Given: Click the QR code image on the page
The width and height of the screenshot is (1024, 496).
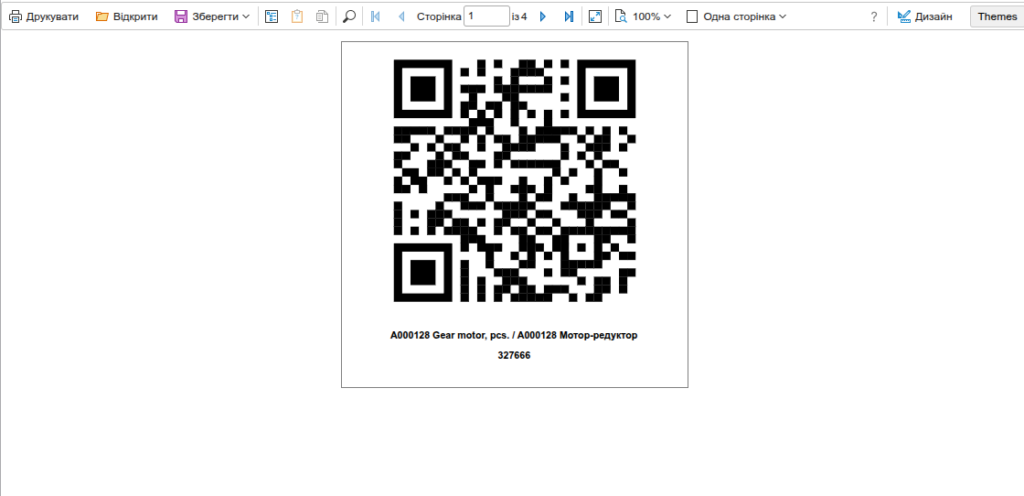Looking at the screenshot, I should tap(514, 180).
